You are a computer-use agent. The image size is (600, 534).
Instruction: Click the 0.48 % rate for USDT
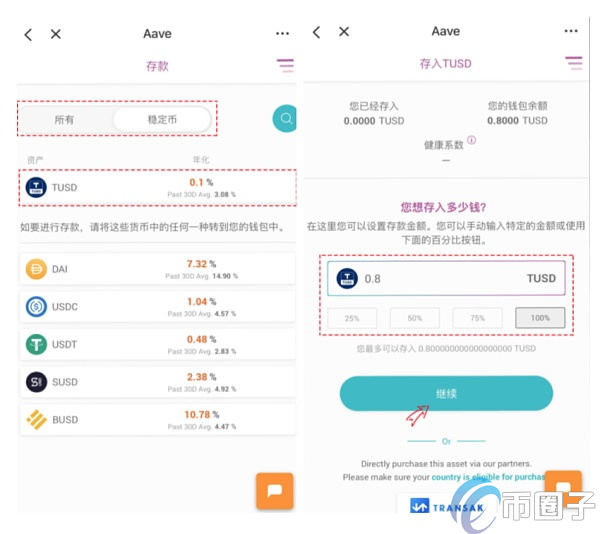(202, 339)
